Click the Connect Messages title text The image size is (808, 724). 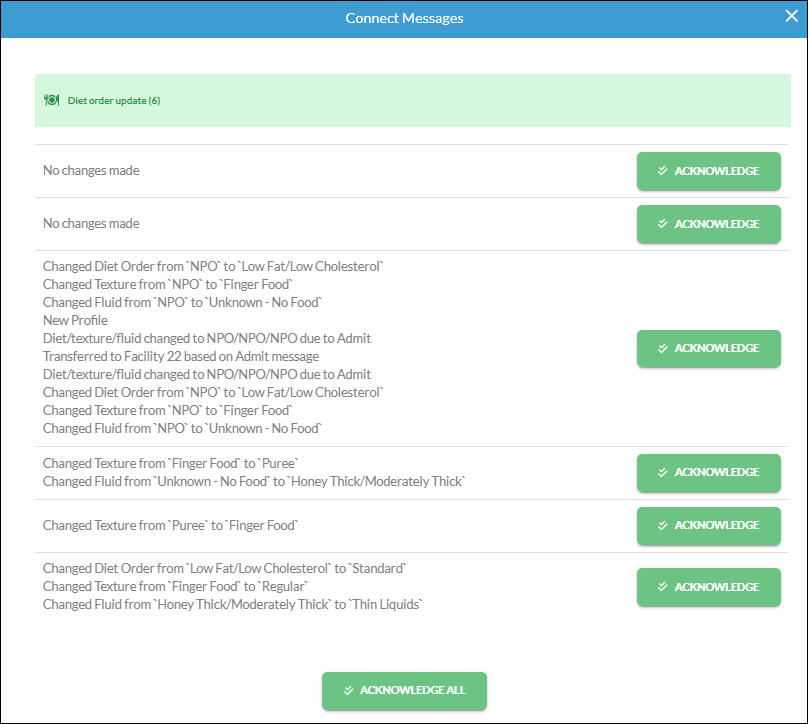[x=404, y=18]
